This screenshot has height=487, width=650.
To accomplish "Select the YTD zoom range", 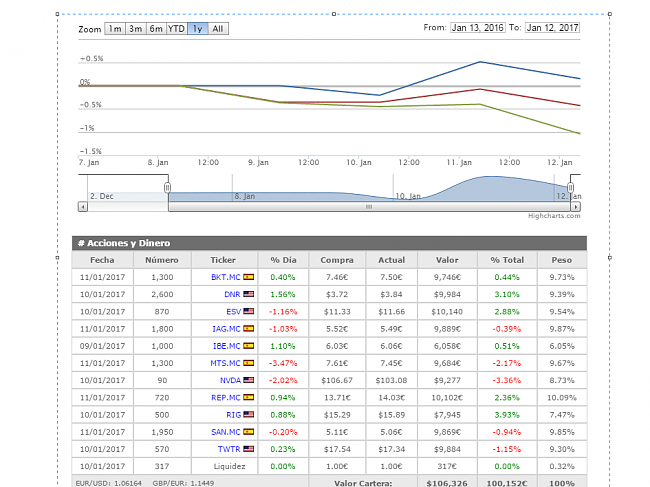I will (x=177, y=29).
